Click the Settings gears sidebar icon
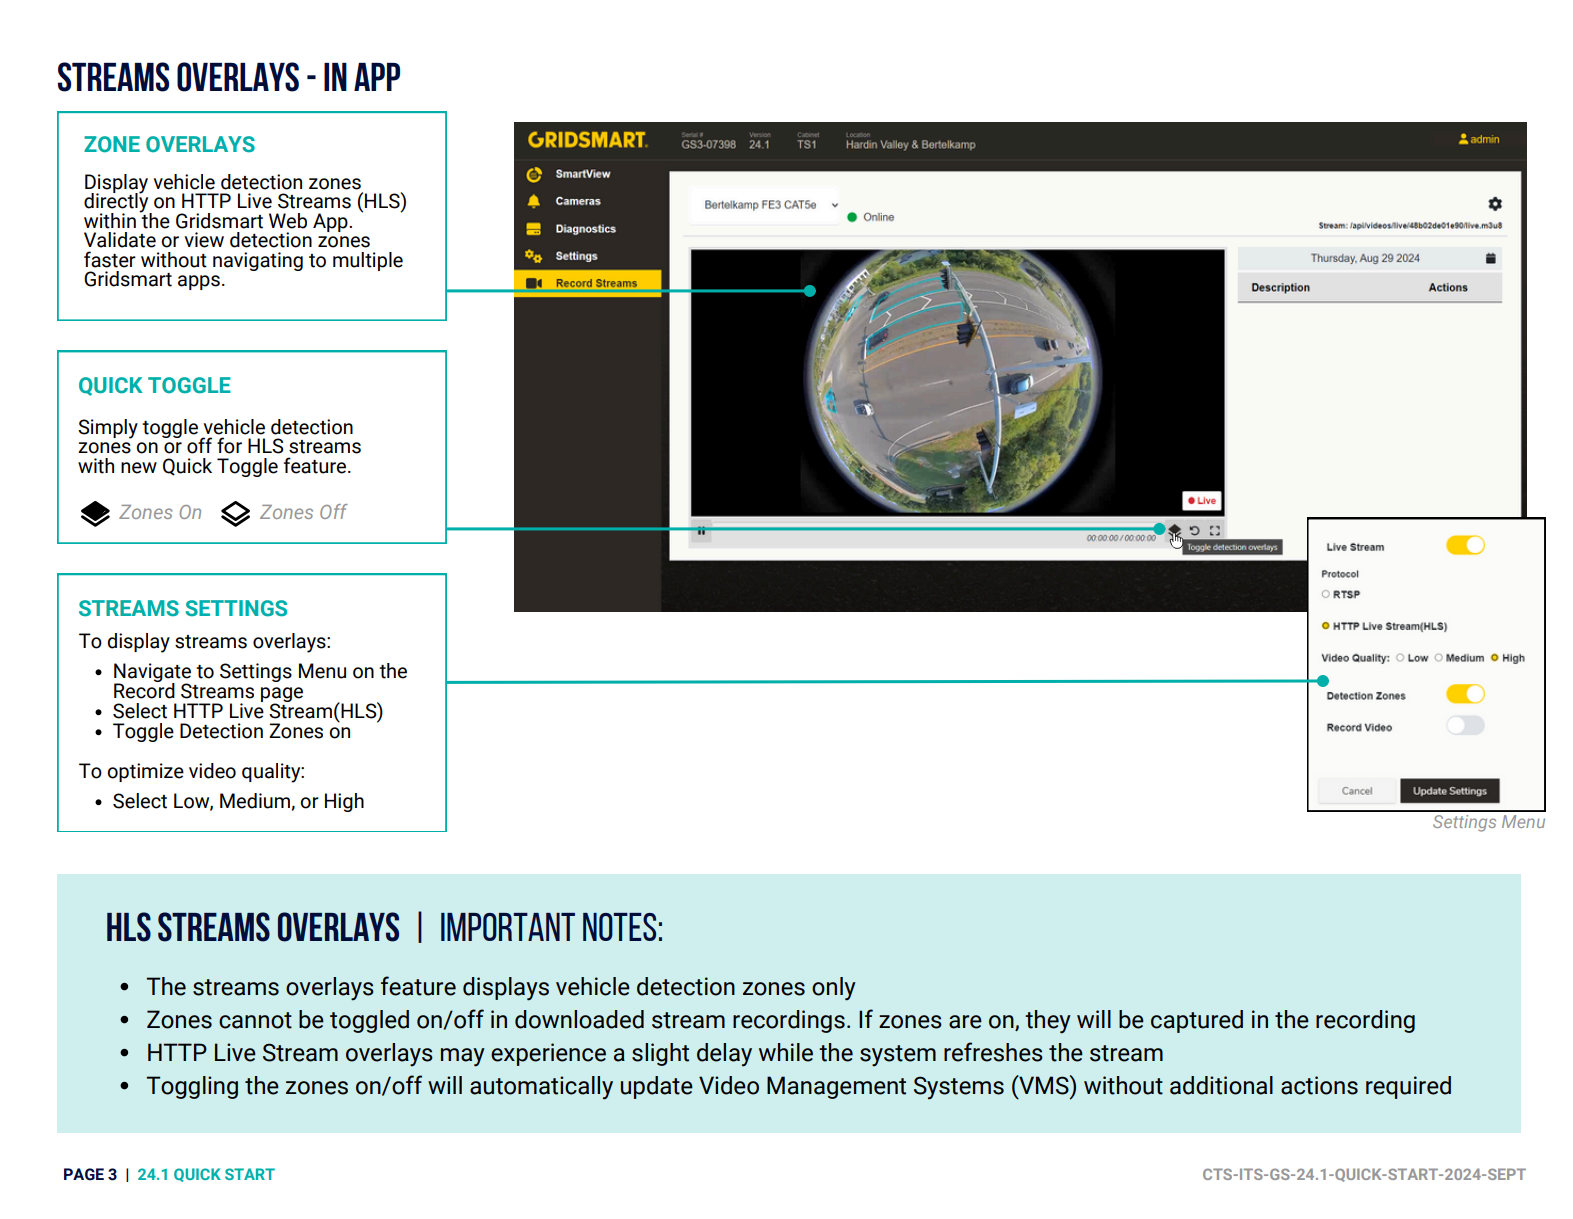Image resolution: width=1573 pixels, height=1219 pixels. click(534, 256)
